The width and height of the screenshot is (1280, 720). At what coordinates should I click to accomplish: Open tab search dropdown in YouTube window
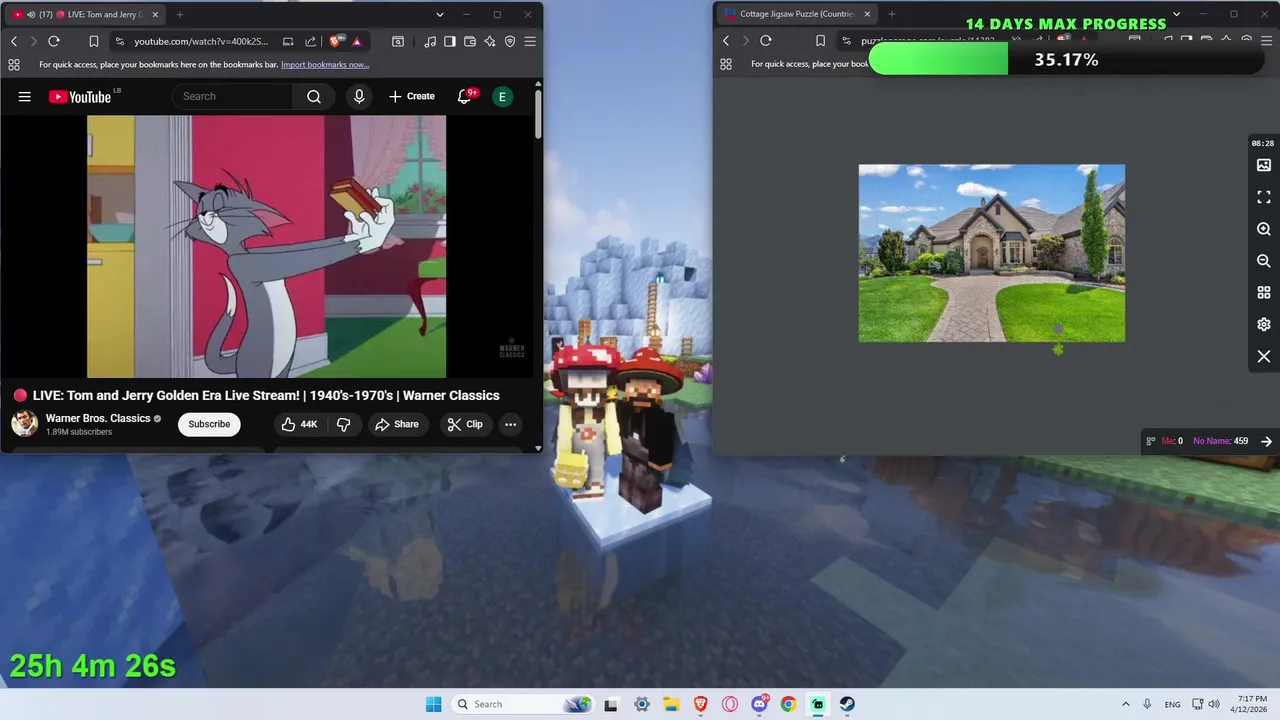pyautogui.click(x=440, y=15)
